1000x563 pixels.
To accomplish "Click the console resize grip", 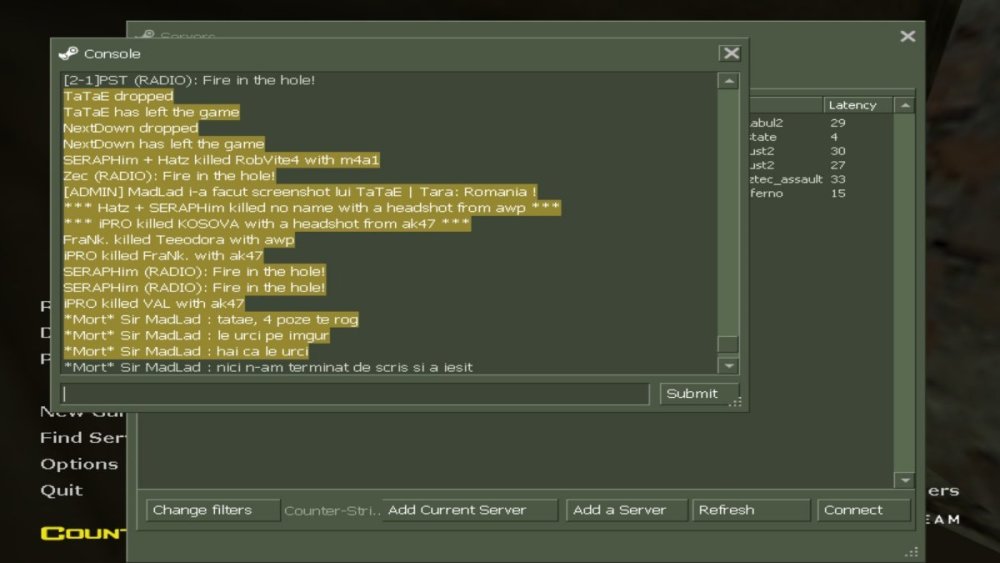I will tap(736, 402).
